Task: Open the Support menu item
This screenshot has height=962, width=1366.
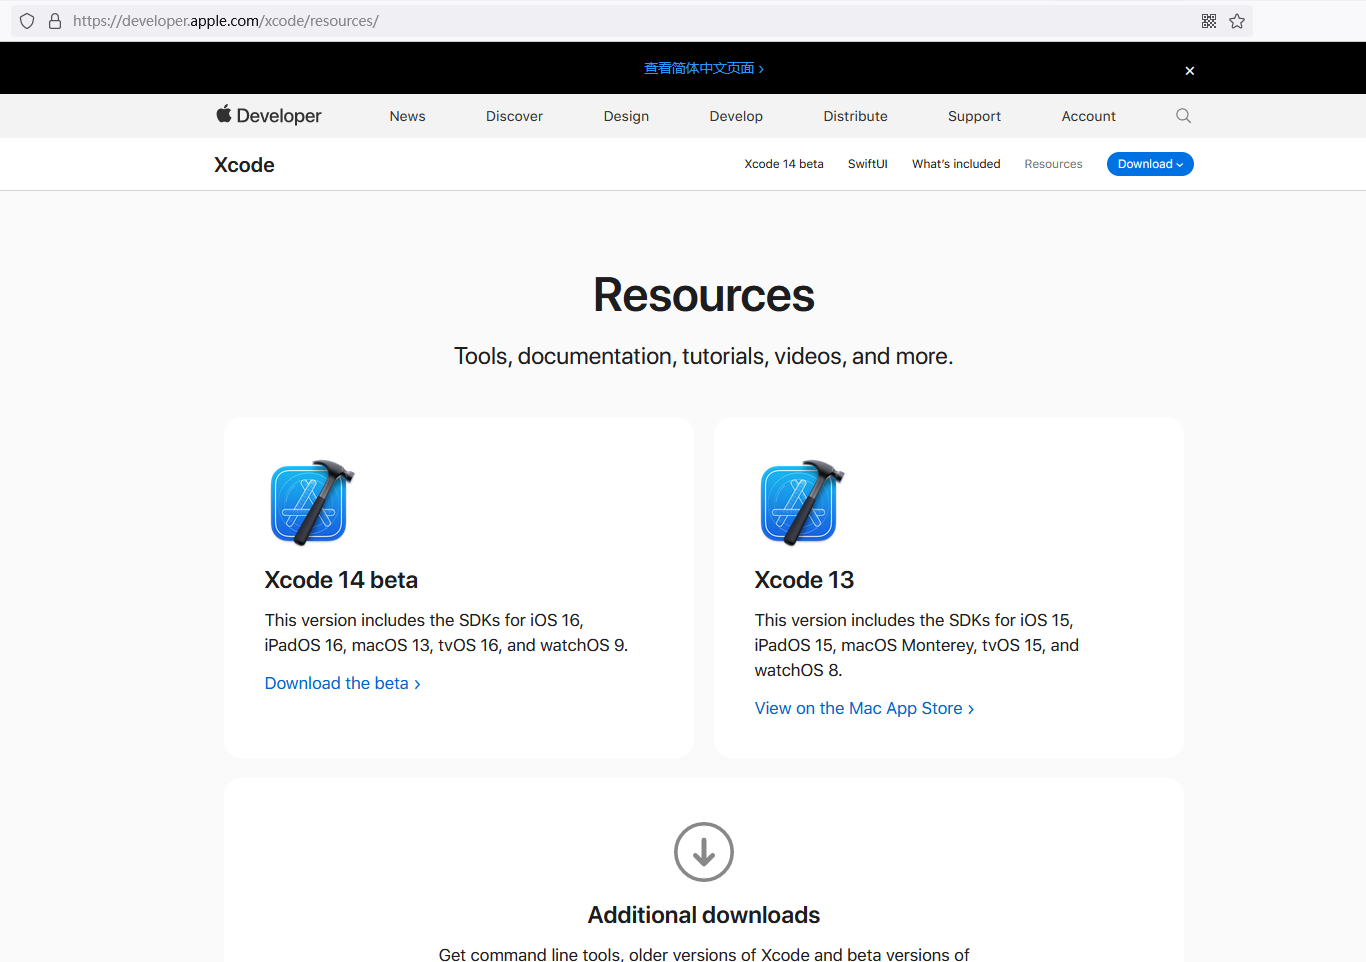Action: click(974, 116)
